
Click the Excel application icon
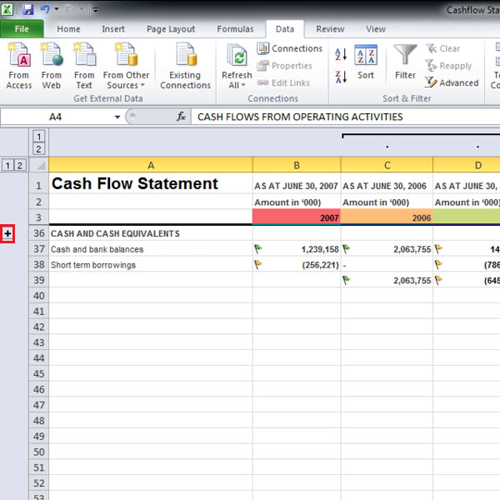[x=7, y=10]
